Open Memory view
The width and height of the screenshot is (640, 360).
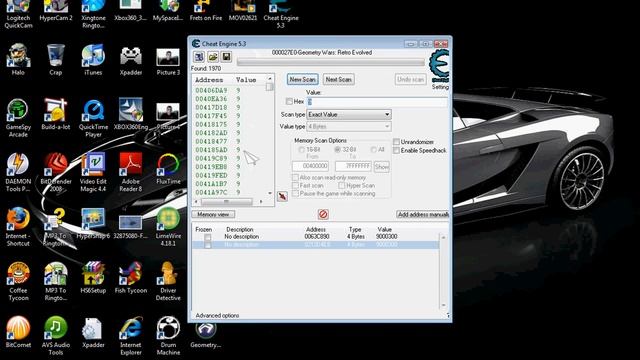pos(213,214)
